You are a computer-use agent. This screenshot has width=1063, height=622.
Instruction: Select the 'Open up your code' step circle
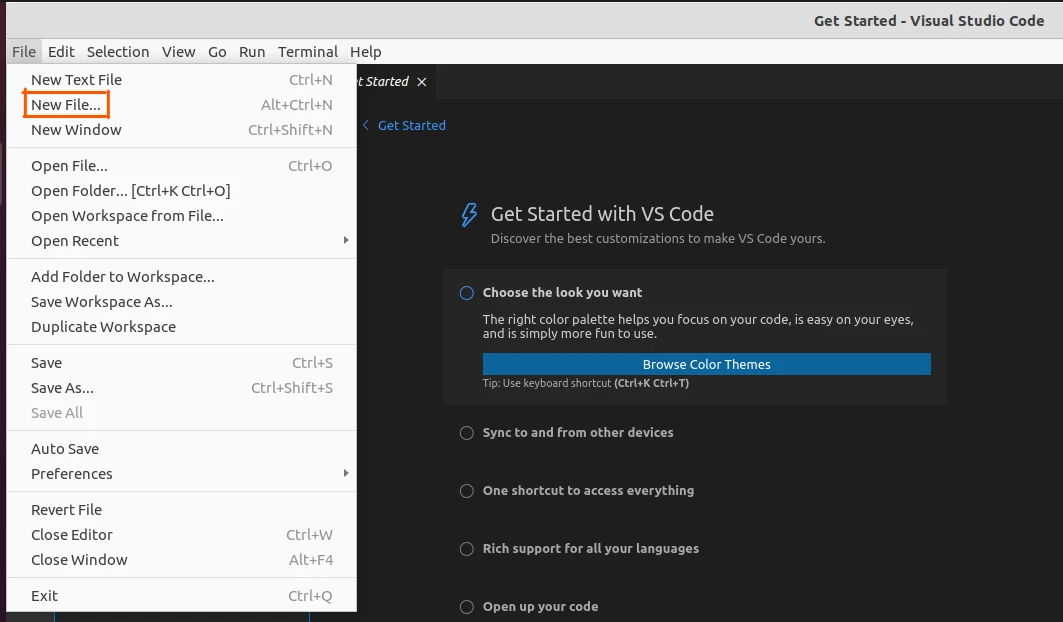(x=466, y=606)
